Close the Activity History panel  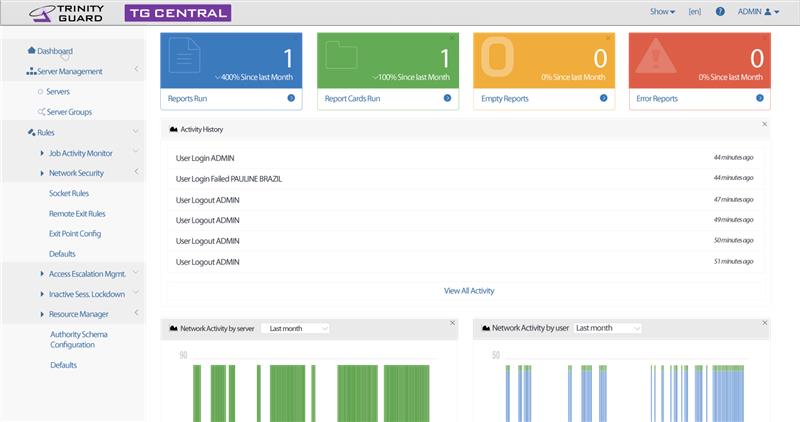[764, 124]
